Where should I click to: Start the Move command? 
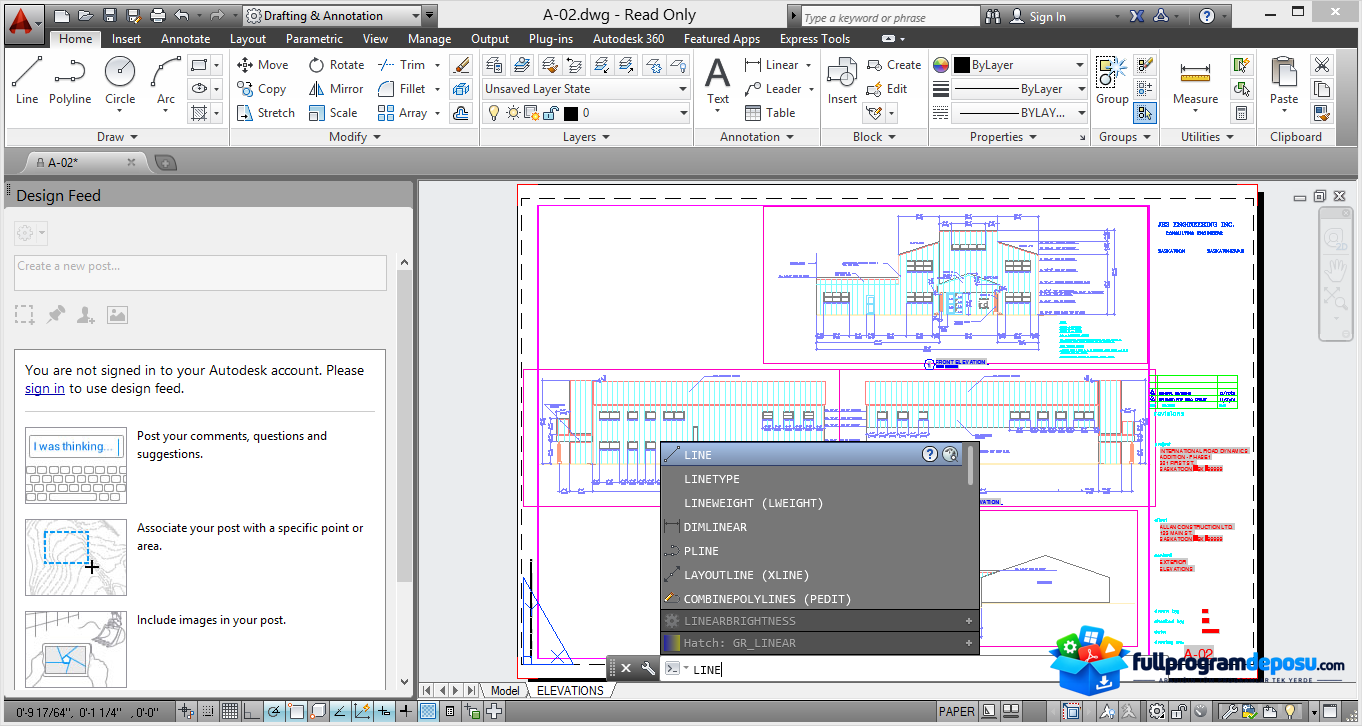[x=262, y=65]
